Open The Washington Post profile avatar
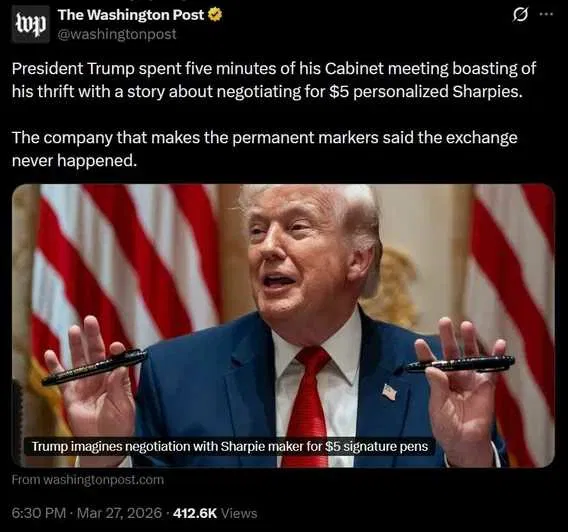Image resolution: width=568 pixels, height=532 pixels. click(x=30, y=24)
